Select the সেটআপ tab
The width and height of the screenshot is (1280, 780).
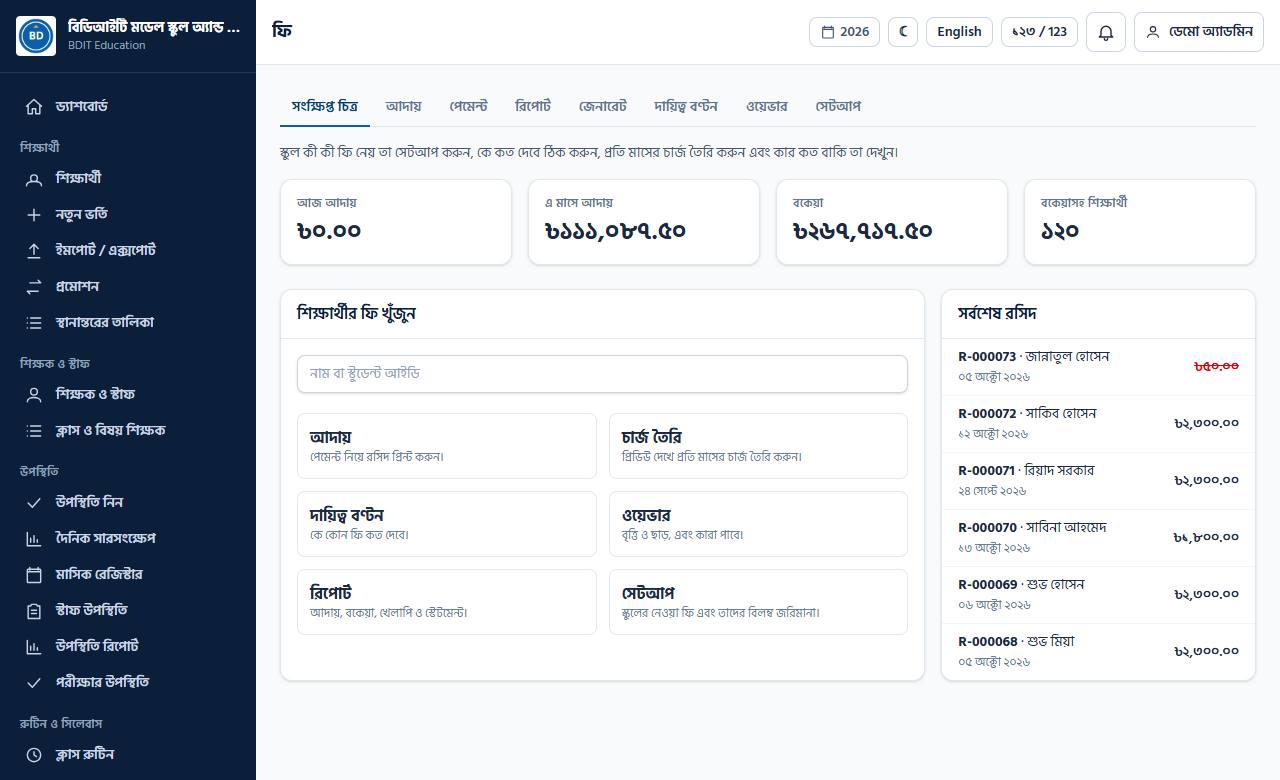pos(838,106)
